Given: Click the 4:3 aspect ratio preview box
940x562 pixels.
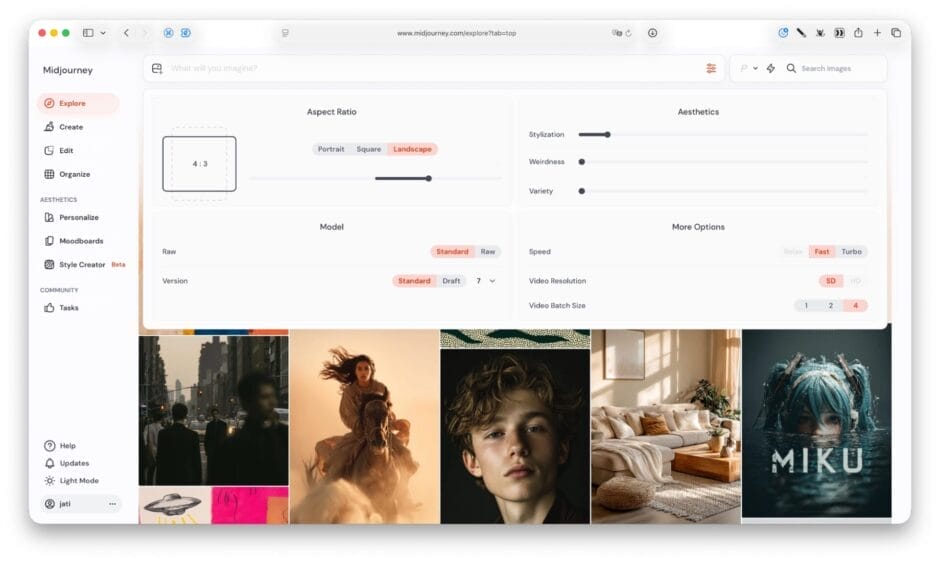Looking at the screenshot, I should 200,164.
